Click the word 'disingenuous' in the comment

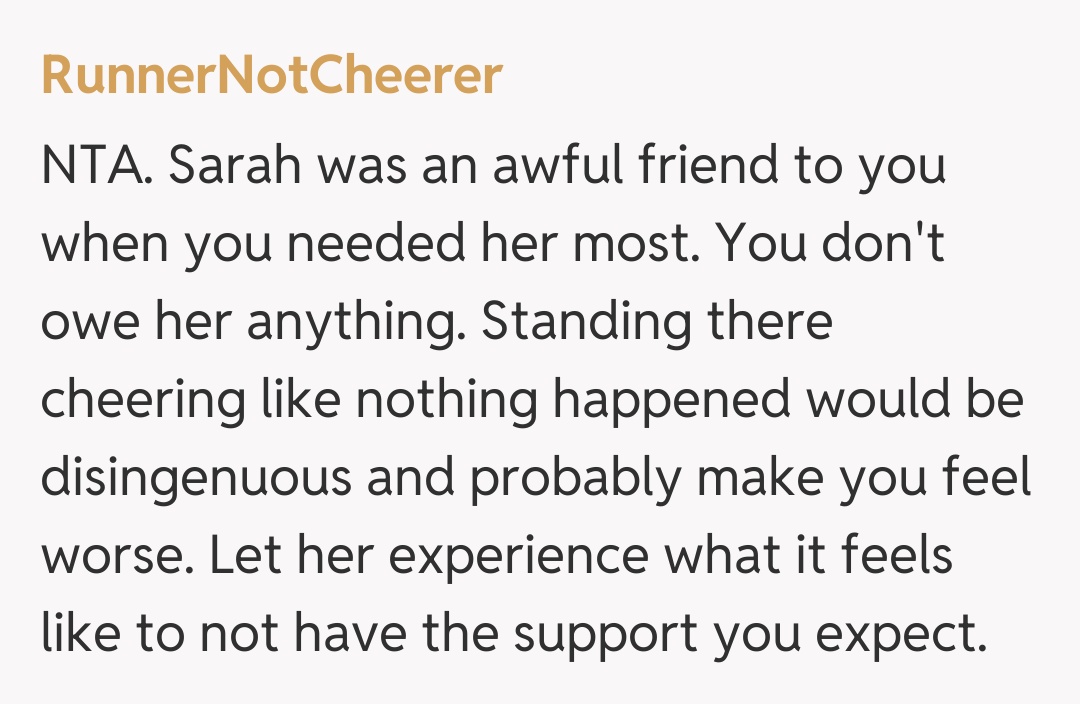click(197, 479)
